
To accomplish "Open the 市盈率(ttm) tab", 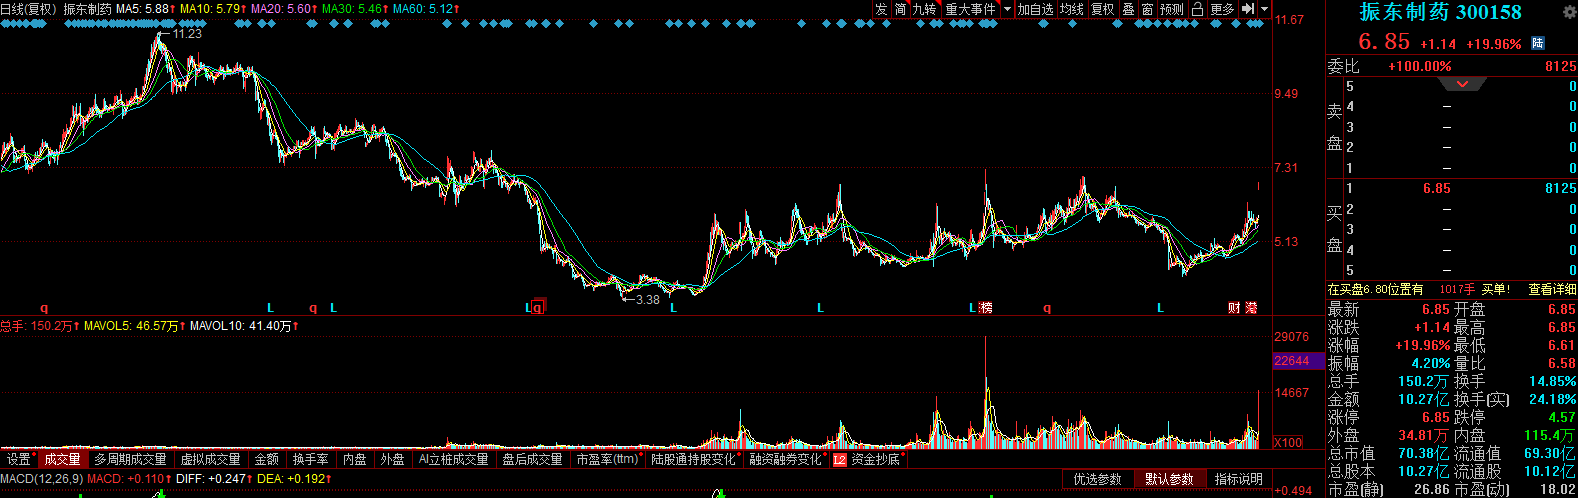I will tap(608, 459).
